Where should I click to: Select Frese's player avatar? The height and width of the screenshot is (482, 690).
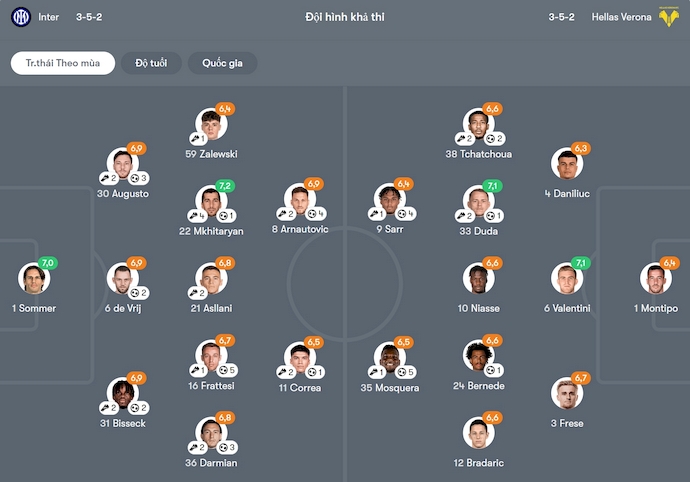567,394
